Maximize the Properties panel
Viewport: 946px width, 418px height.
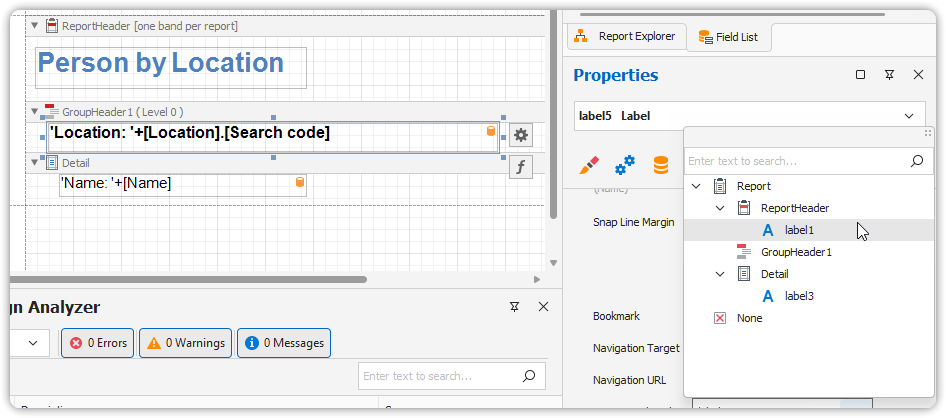(x=860, y=75)
